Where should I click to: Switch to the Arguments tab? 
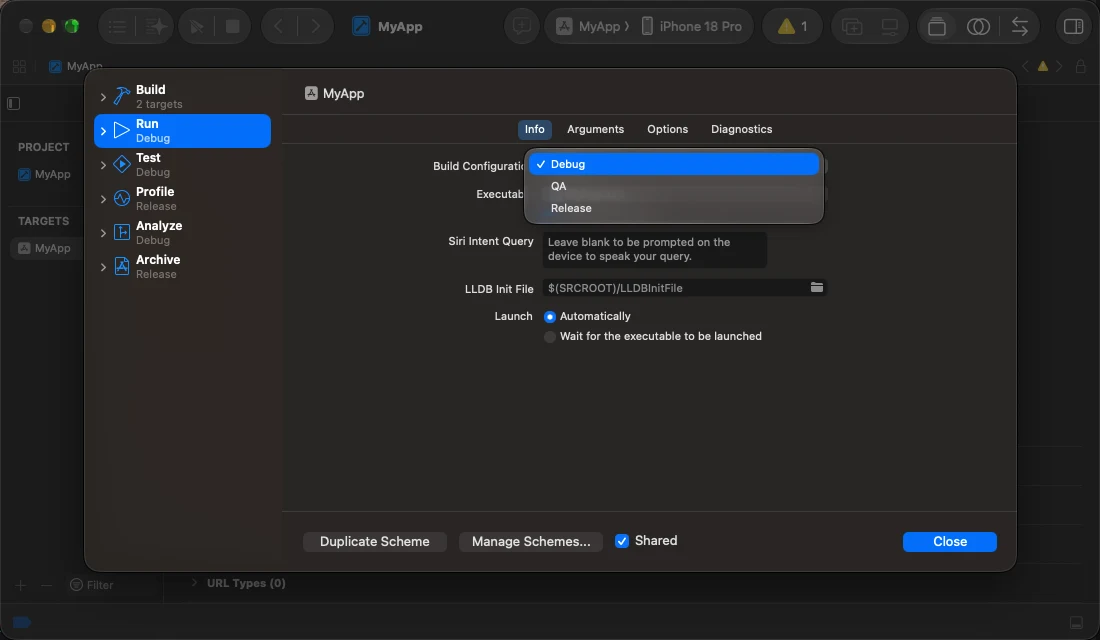pos(596,129)
